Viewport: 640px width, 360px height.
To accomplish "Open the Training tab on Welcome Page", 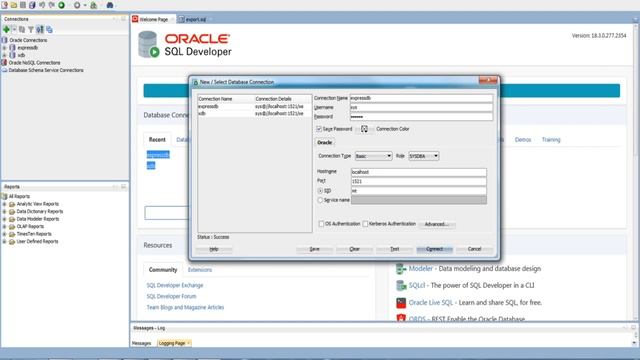I will tap(551, 140).
